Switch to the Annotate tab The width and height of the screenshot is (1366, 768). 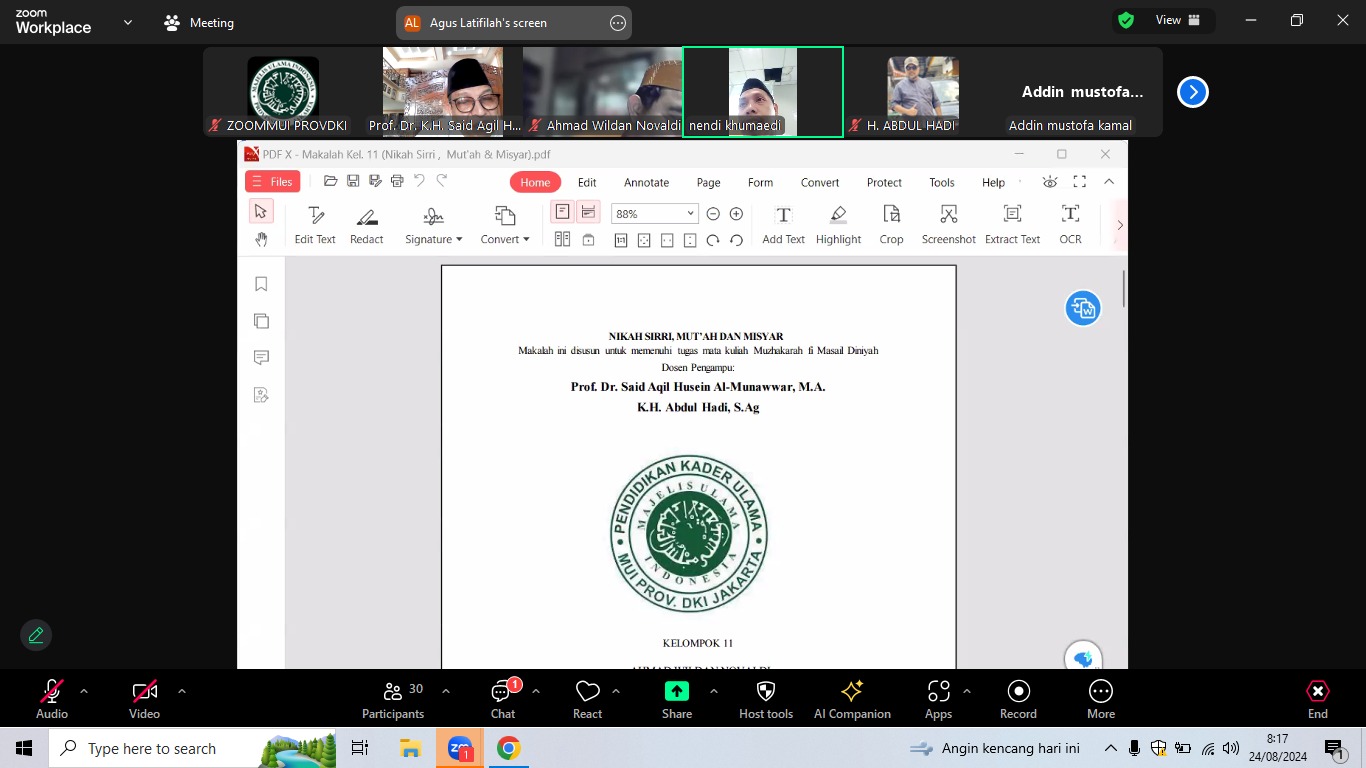646,182
